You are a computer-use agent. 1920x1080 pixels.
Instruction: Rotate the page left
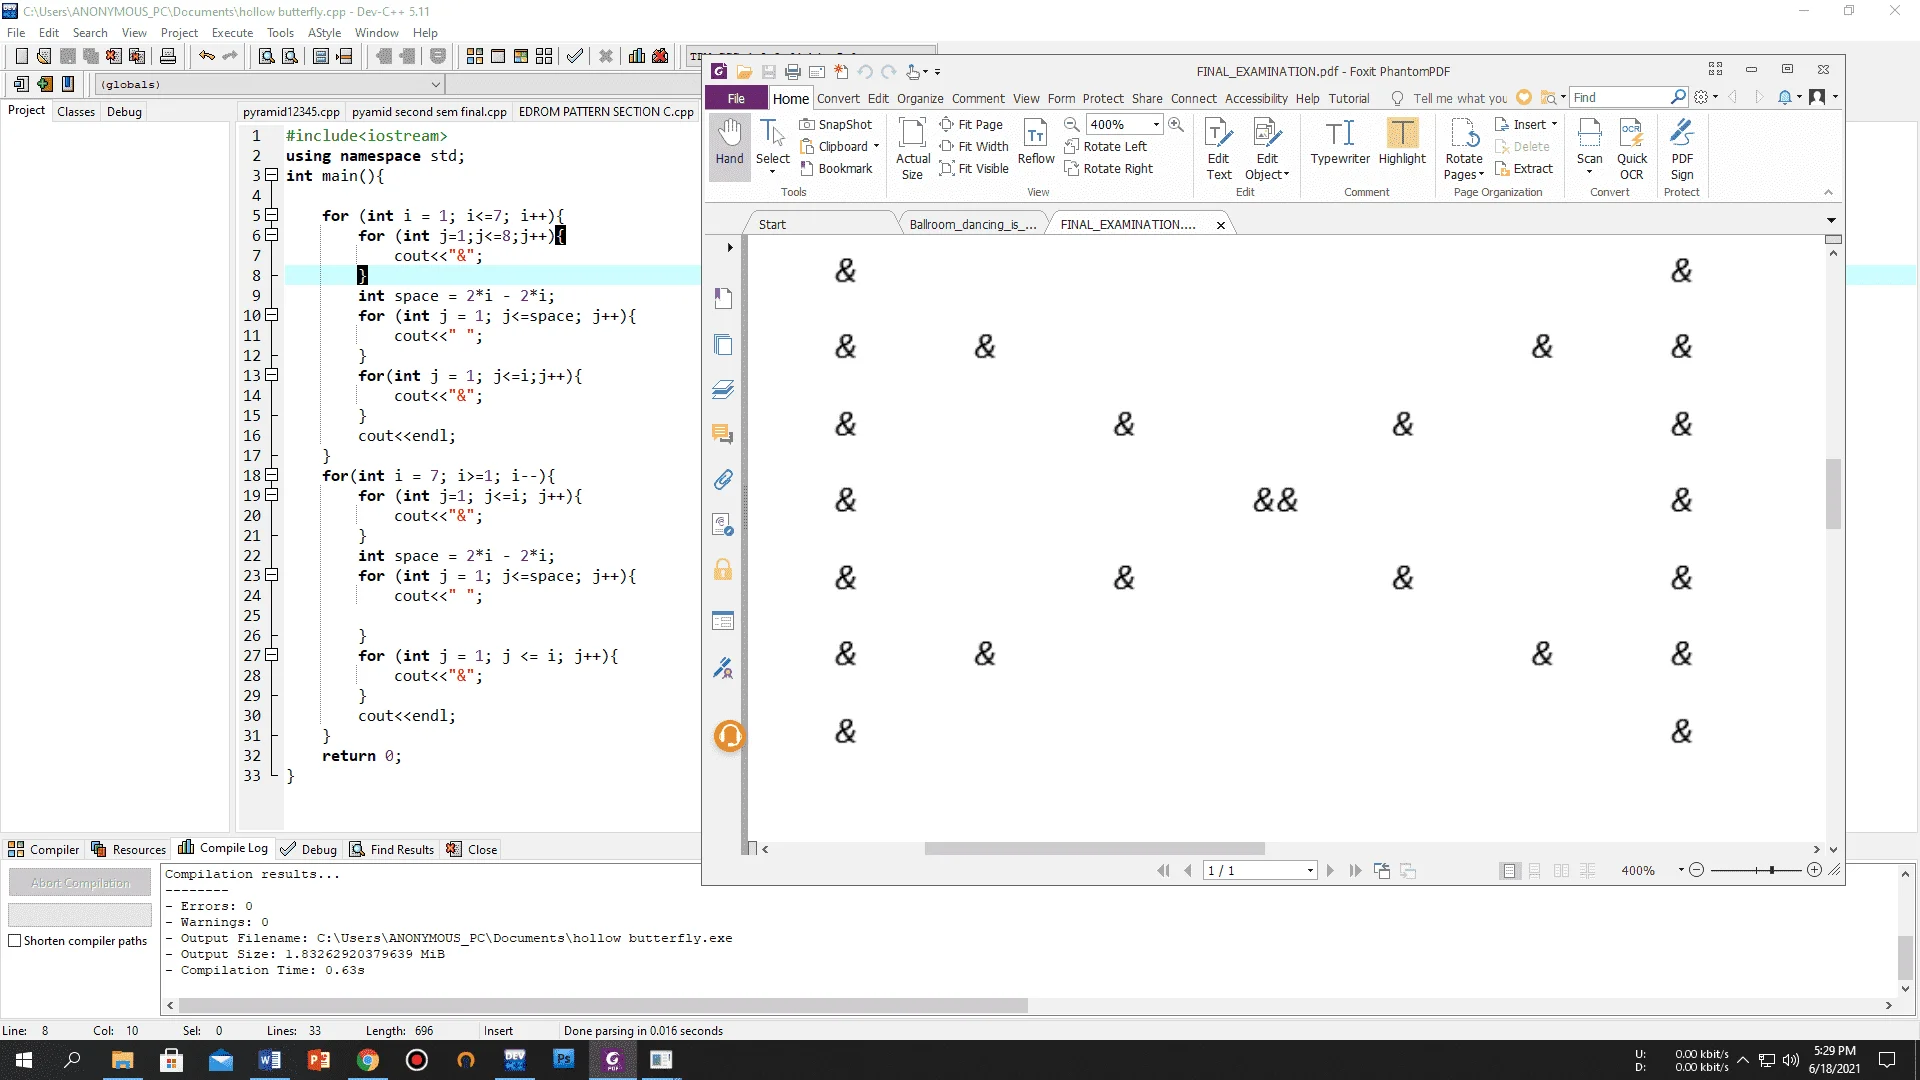pyautogui.click(x=1105, y=146)
